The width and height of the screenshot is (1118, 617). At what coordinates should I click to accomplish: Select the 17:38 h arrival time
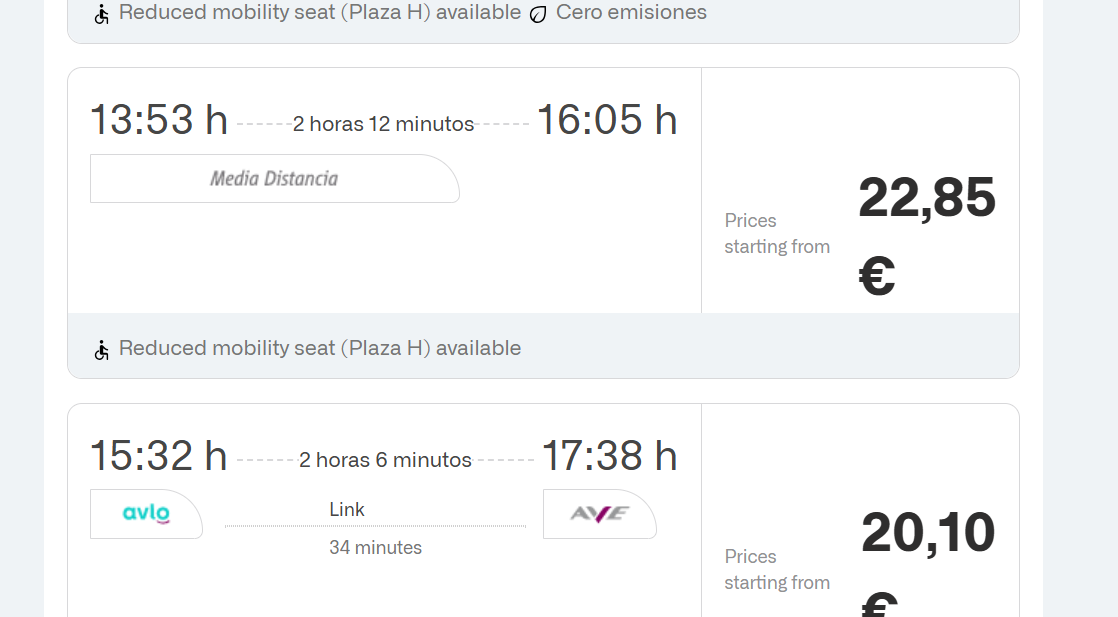tap(609, 456)
